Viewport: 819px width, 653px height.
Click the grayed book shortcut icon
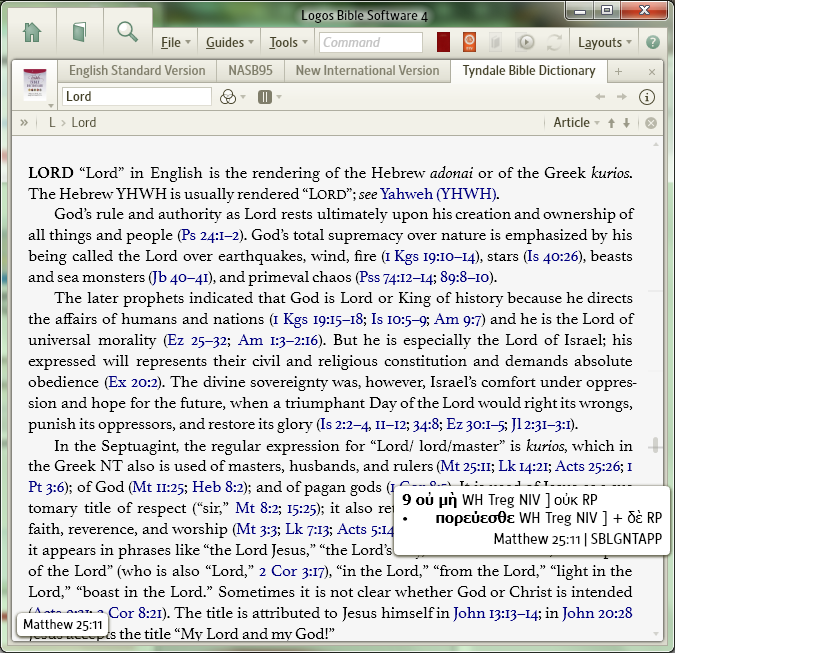(495, 42)
